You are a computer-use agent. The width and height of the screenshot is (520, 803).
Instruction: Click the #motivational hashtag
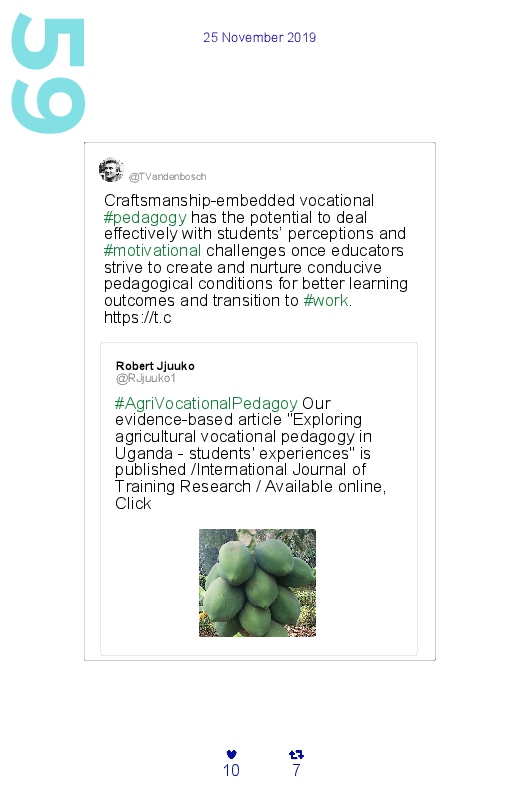(x=152, y=250)
